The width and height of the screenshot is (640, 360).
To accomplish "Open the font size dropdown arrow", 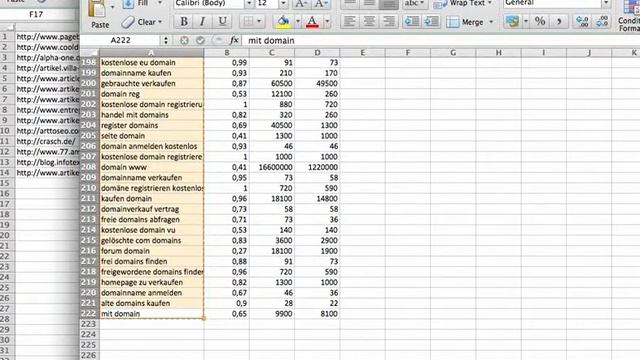I will pos(283,4).
